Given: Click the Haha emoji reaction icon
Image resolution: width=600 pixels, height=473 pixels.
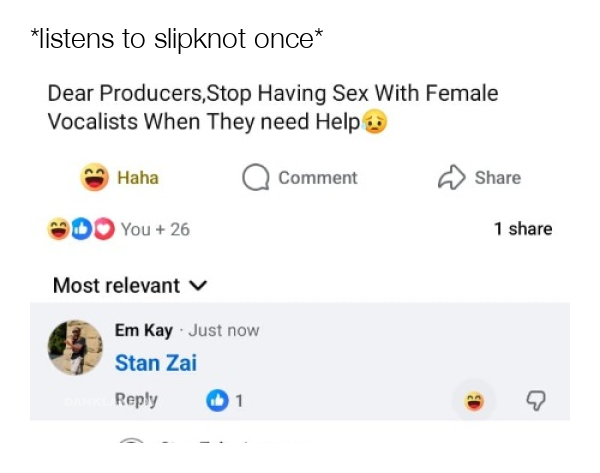Looking at the screenshot, I should pos(95,178).
